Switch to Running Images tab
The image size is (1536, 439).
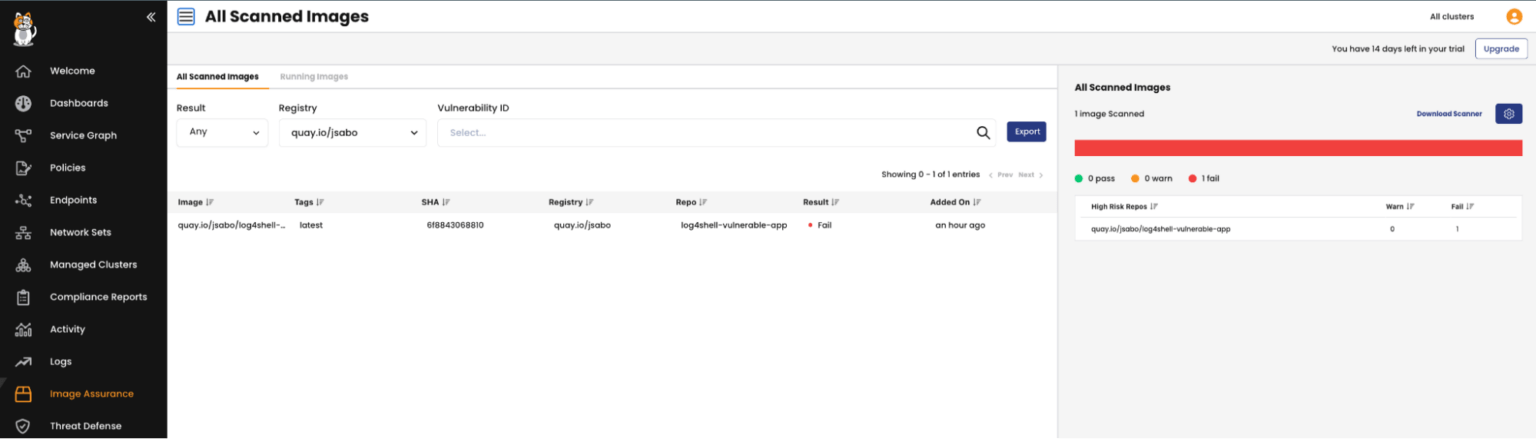314,76
